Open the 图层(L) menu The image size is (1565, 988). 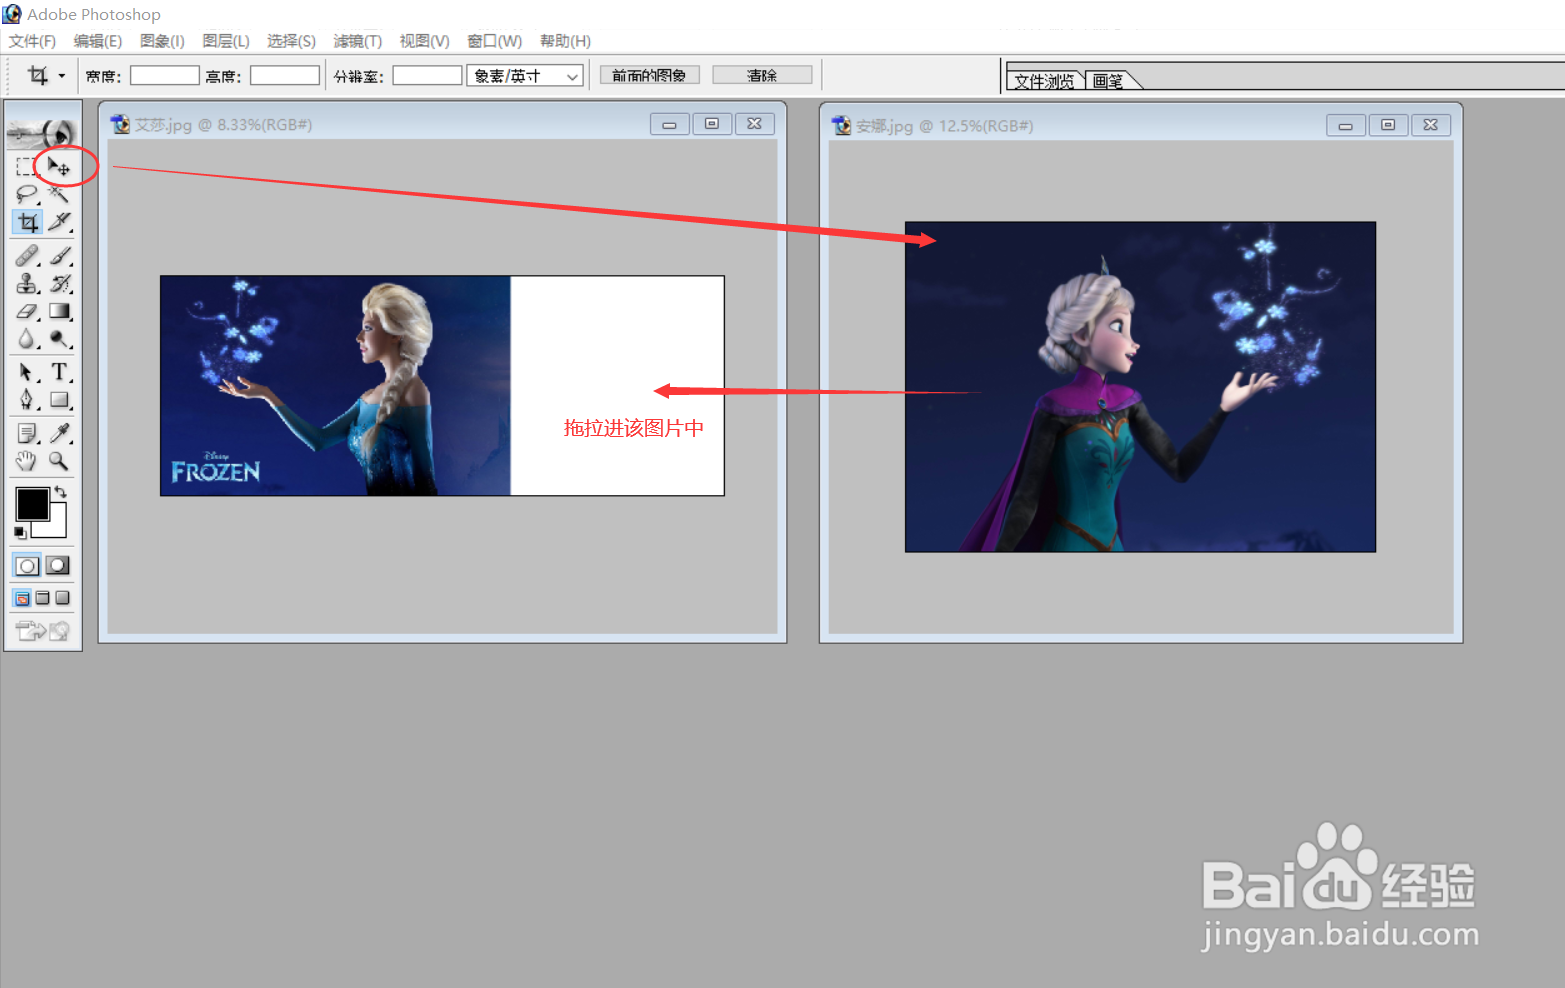226,41
